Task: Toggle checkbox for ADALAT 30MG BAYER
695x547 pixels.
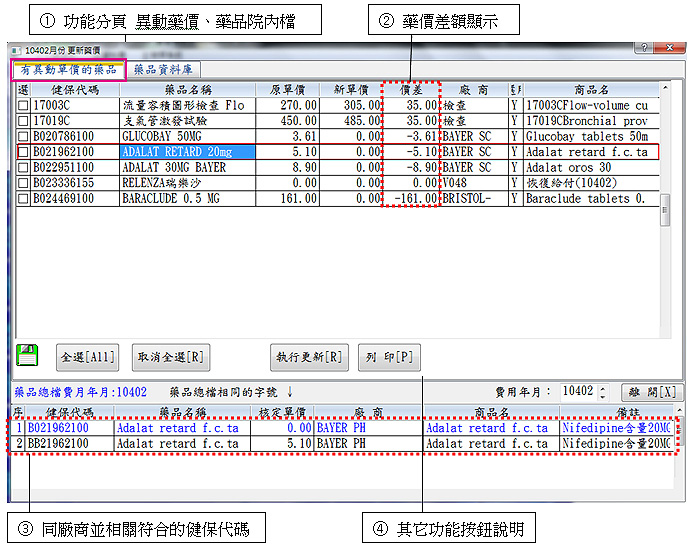Action: coord(24,168)
